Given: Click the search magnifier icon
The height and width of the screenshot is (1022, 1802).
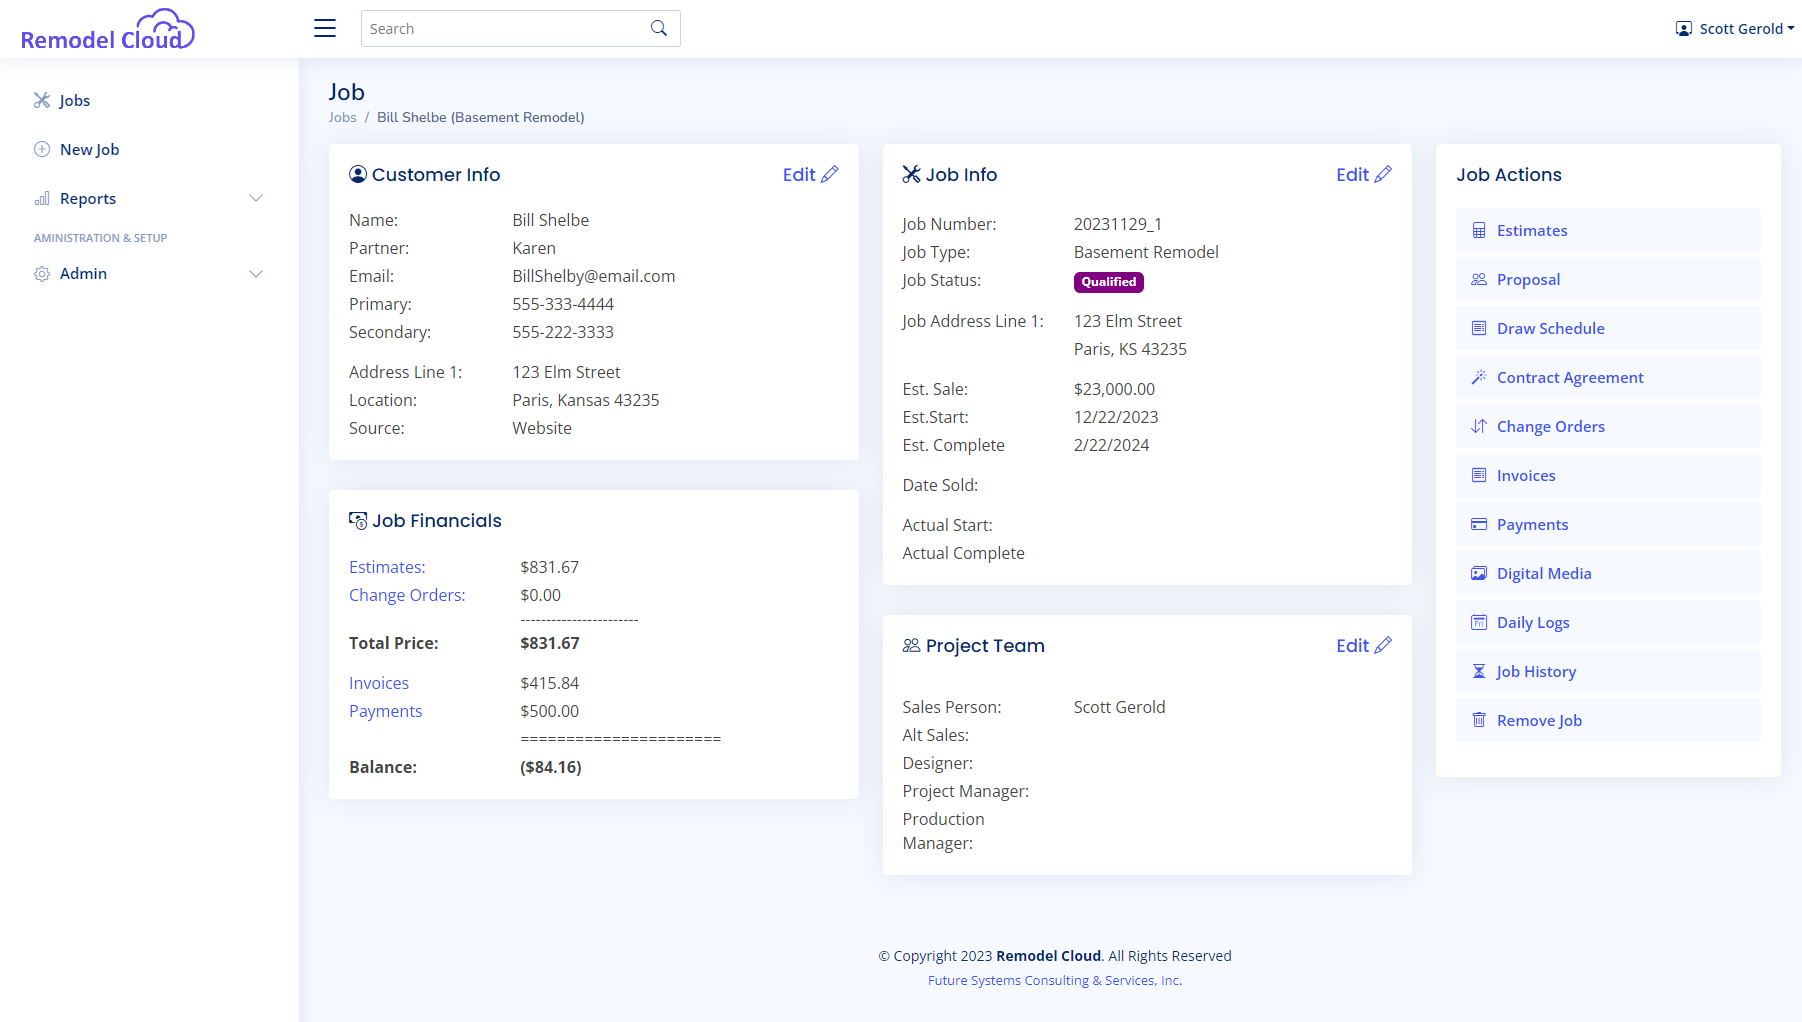Looking at the screenshot, I should click(658, 28).
